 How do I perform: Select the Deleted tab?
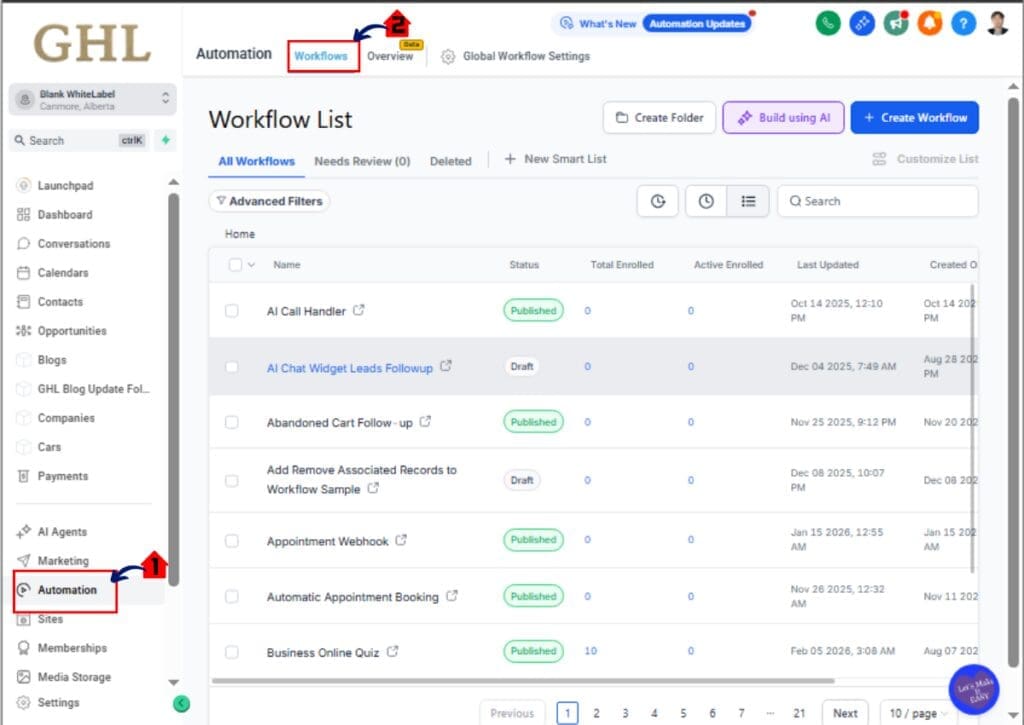click(451, 161)
